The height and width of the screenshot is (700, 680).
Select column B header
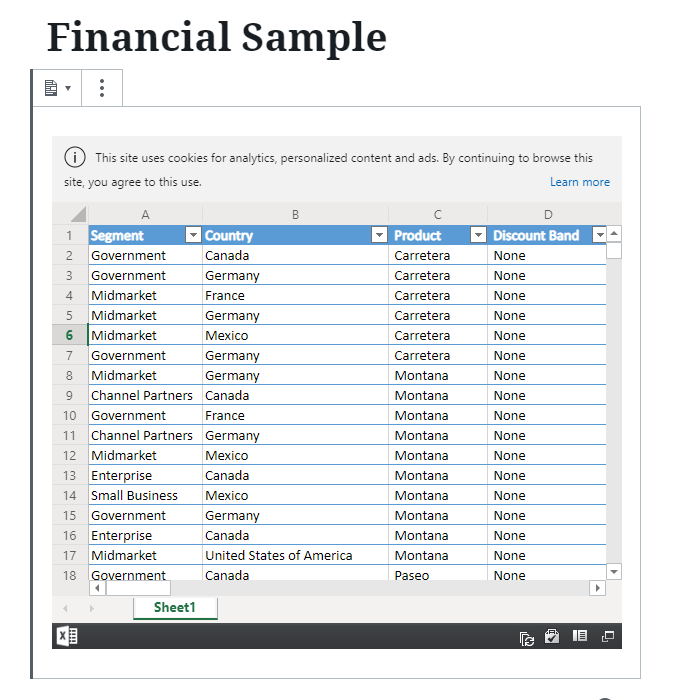tap(295, 215)
